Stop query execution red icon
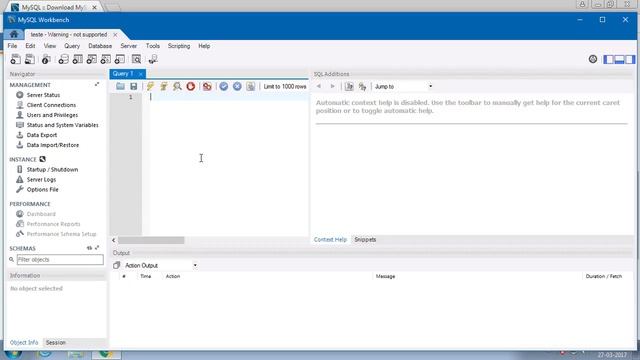The width and height of the screenshot is (640, 360). click(191, 86)
